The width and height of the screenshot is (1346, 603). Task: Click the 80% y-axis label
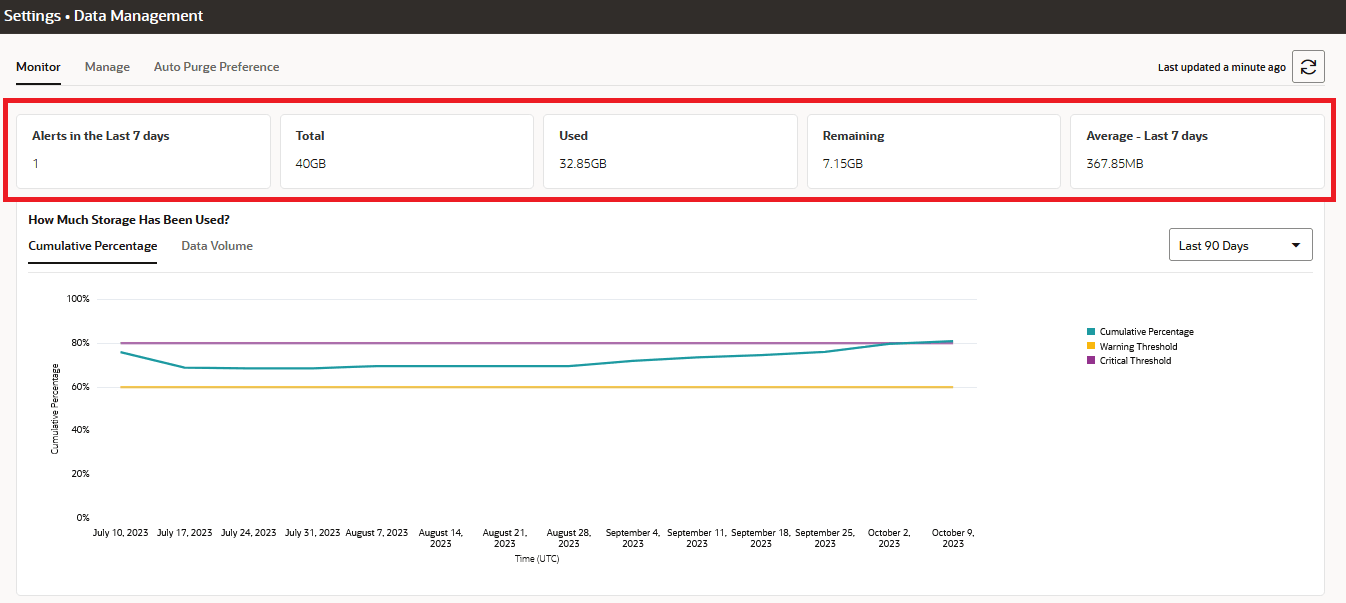pyautogui.click(x=80, y=343)
